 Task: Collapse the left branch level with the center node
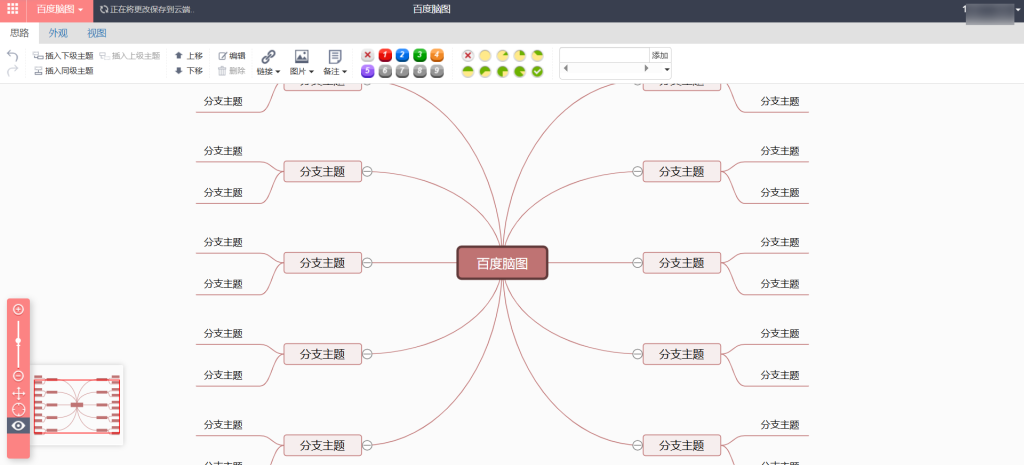pyautogui.click(x=367, y=263)
